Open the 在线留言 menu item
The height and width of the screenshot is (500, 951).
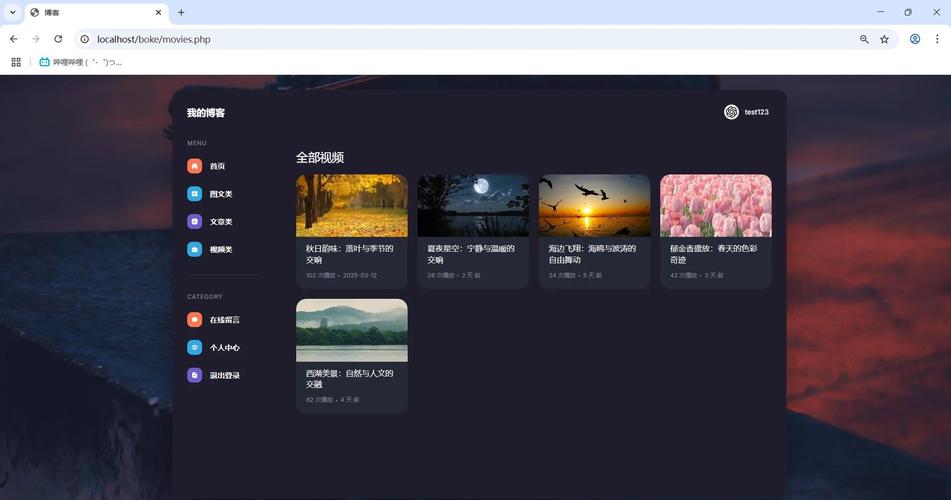(224, 319)
